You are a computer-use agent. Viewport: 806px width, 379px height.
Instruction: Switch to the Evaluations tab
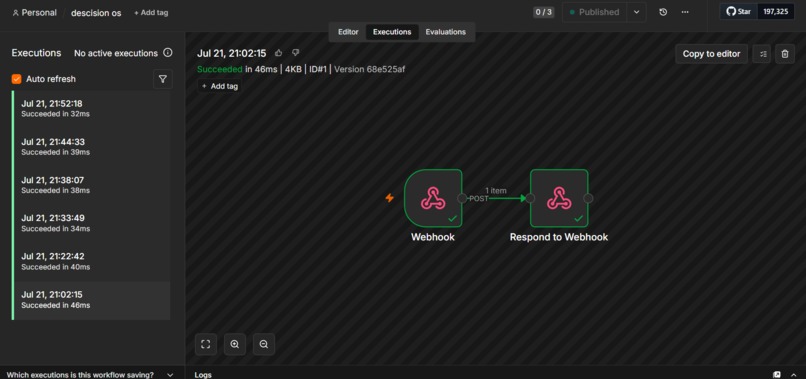[446, 32]
